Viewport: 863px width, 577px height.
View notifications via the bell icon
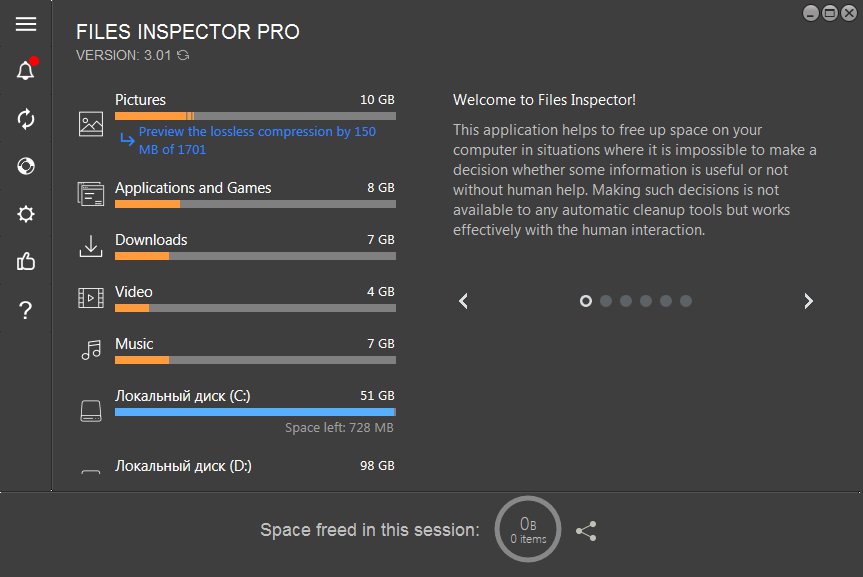(25, 70)
